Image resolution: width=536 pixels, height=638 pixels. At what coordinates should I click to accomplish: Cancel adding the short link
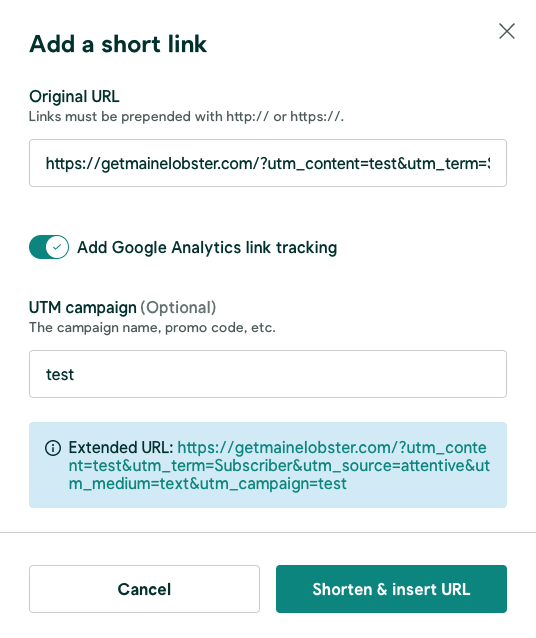[144, 589]
